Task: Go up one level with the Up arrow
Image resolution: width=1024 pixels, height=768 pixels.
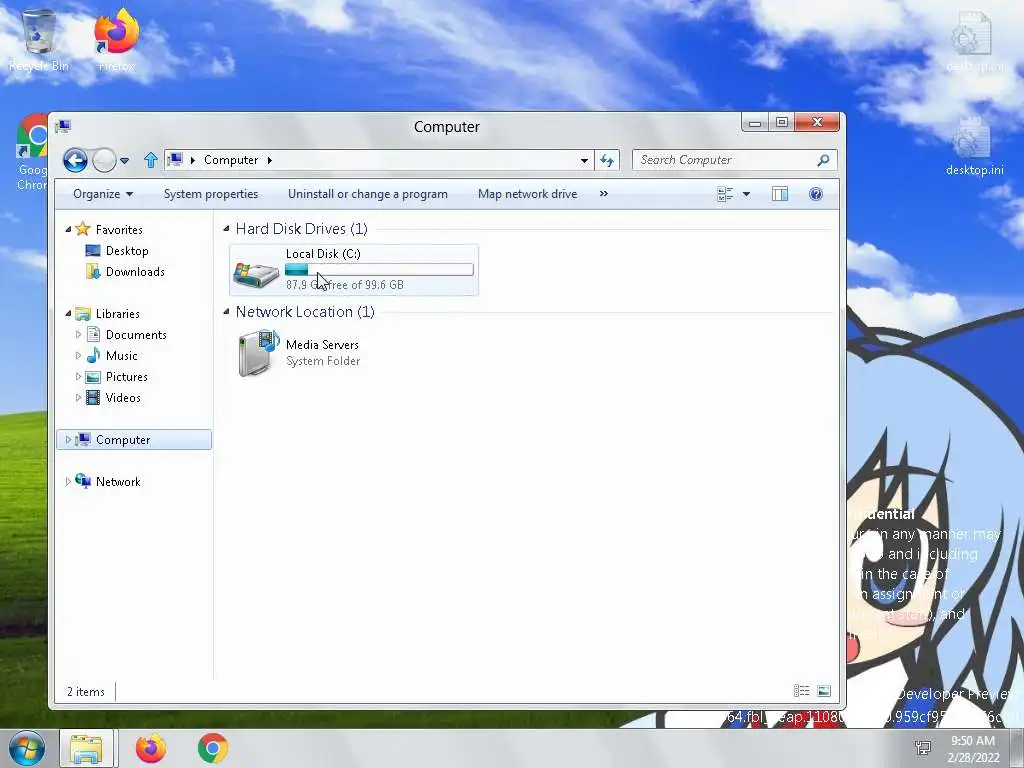Action: (x=151, y=160)
